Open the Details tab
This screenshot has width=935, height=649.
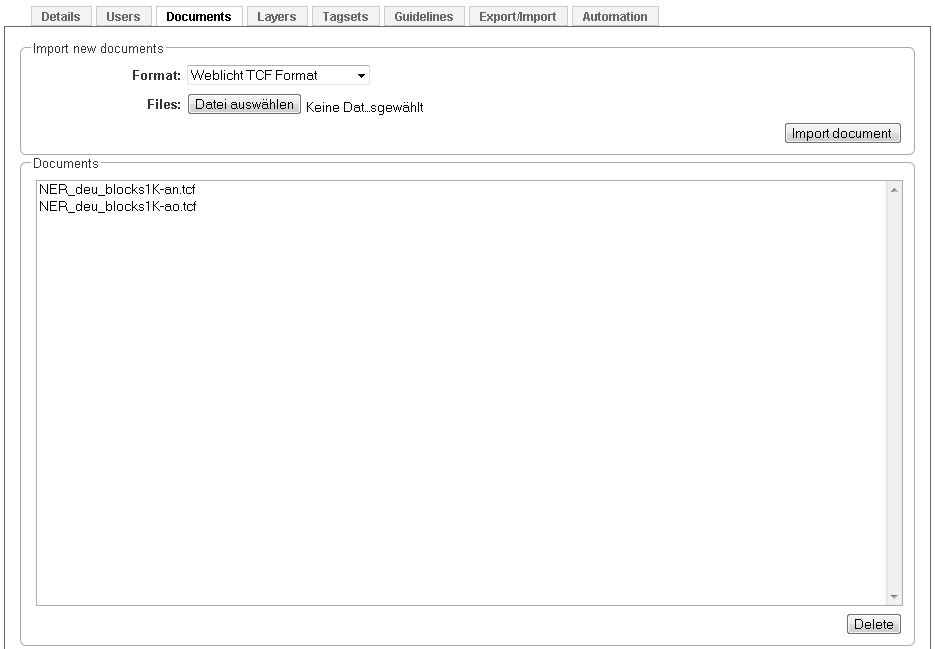point(61,17)
